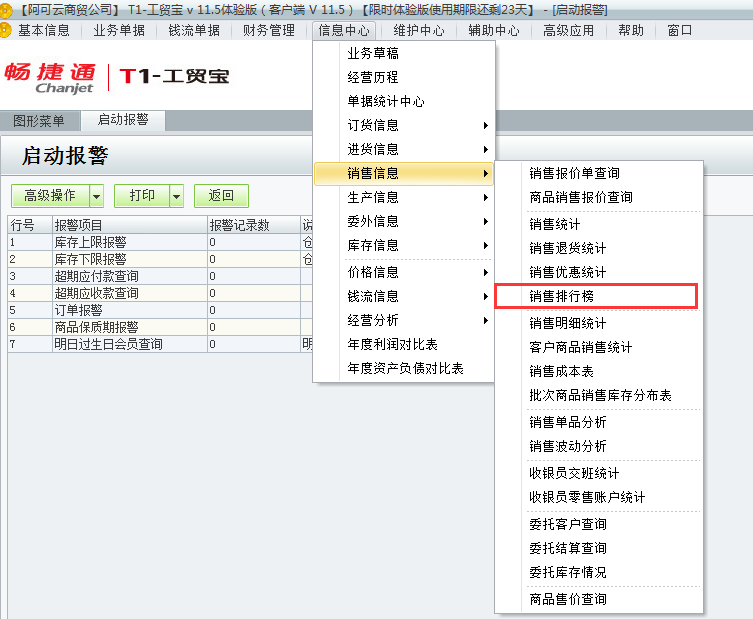The height and width of the screenshot is (619, 753).
Task: Select the 库存上限报警 row
Action: pyautogui.click(x=160, y=242)
